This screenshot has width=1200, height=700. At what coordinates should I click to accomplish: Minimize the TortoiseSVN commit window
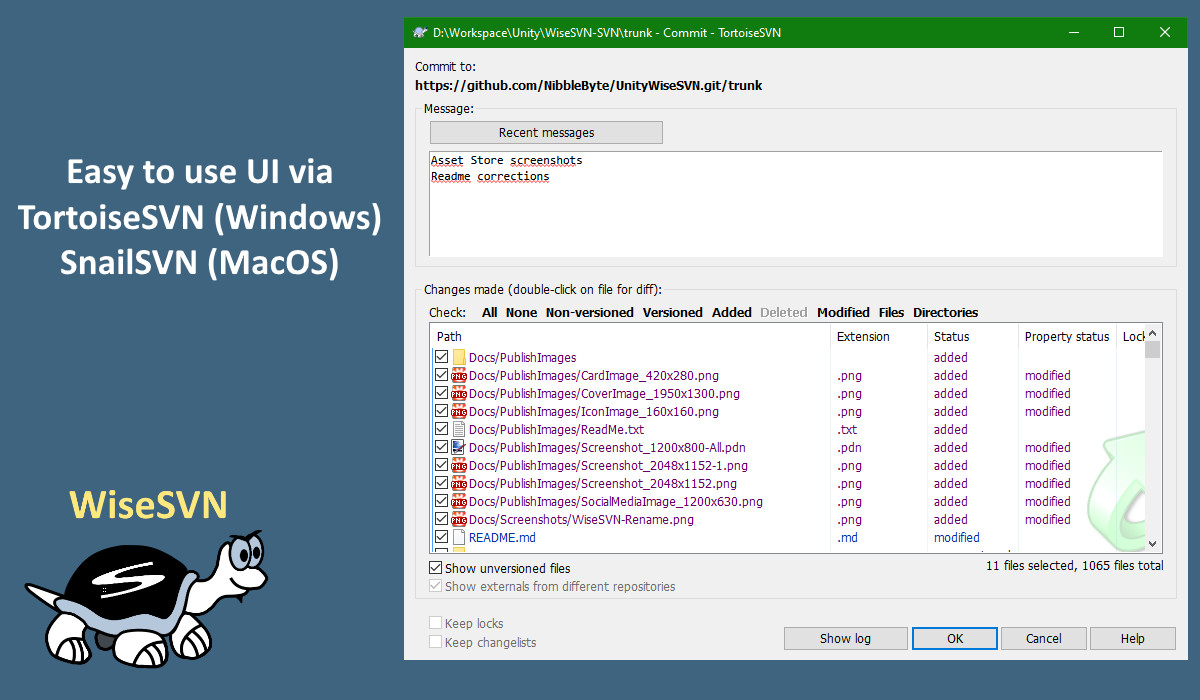(1072, 32)
